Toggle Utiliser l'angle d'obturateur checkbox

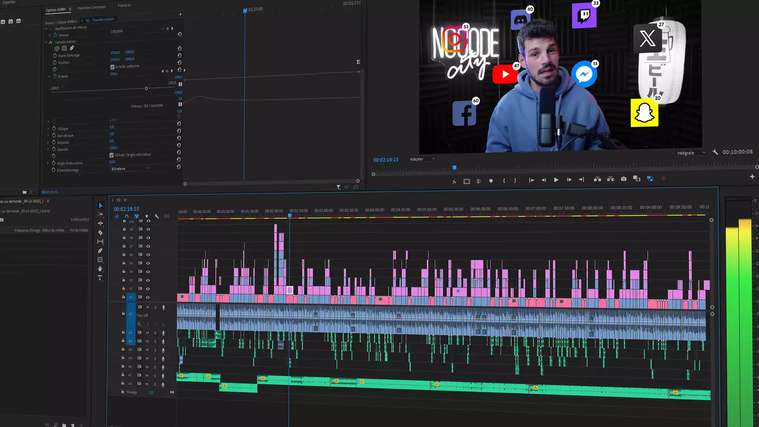[x=111, y=155]
